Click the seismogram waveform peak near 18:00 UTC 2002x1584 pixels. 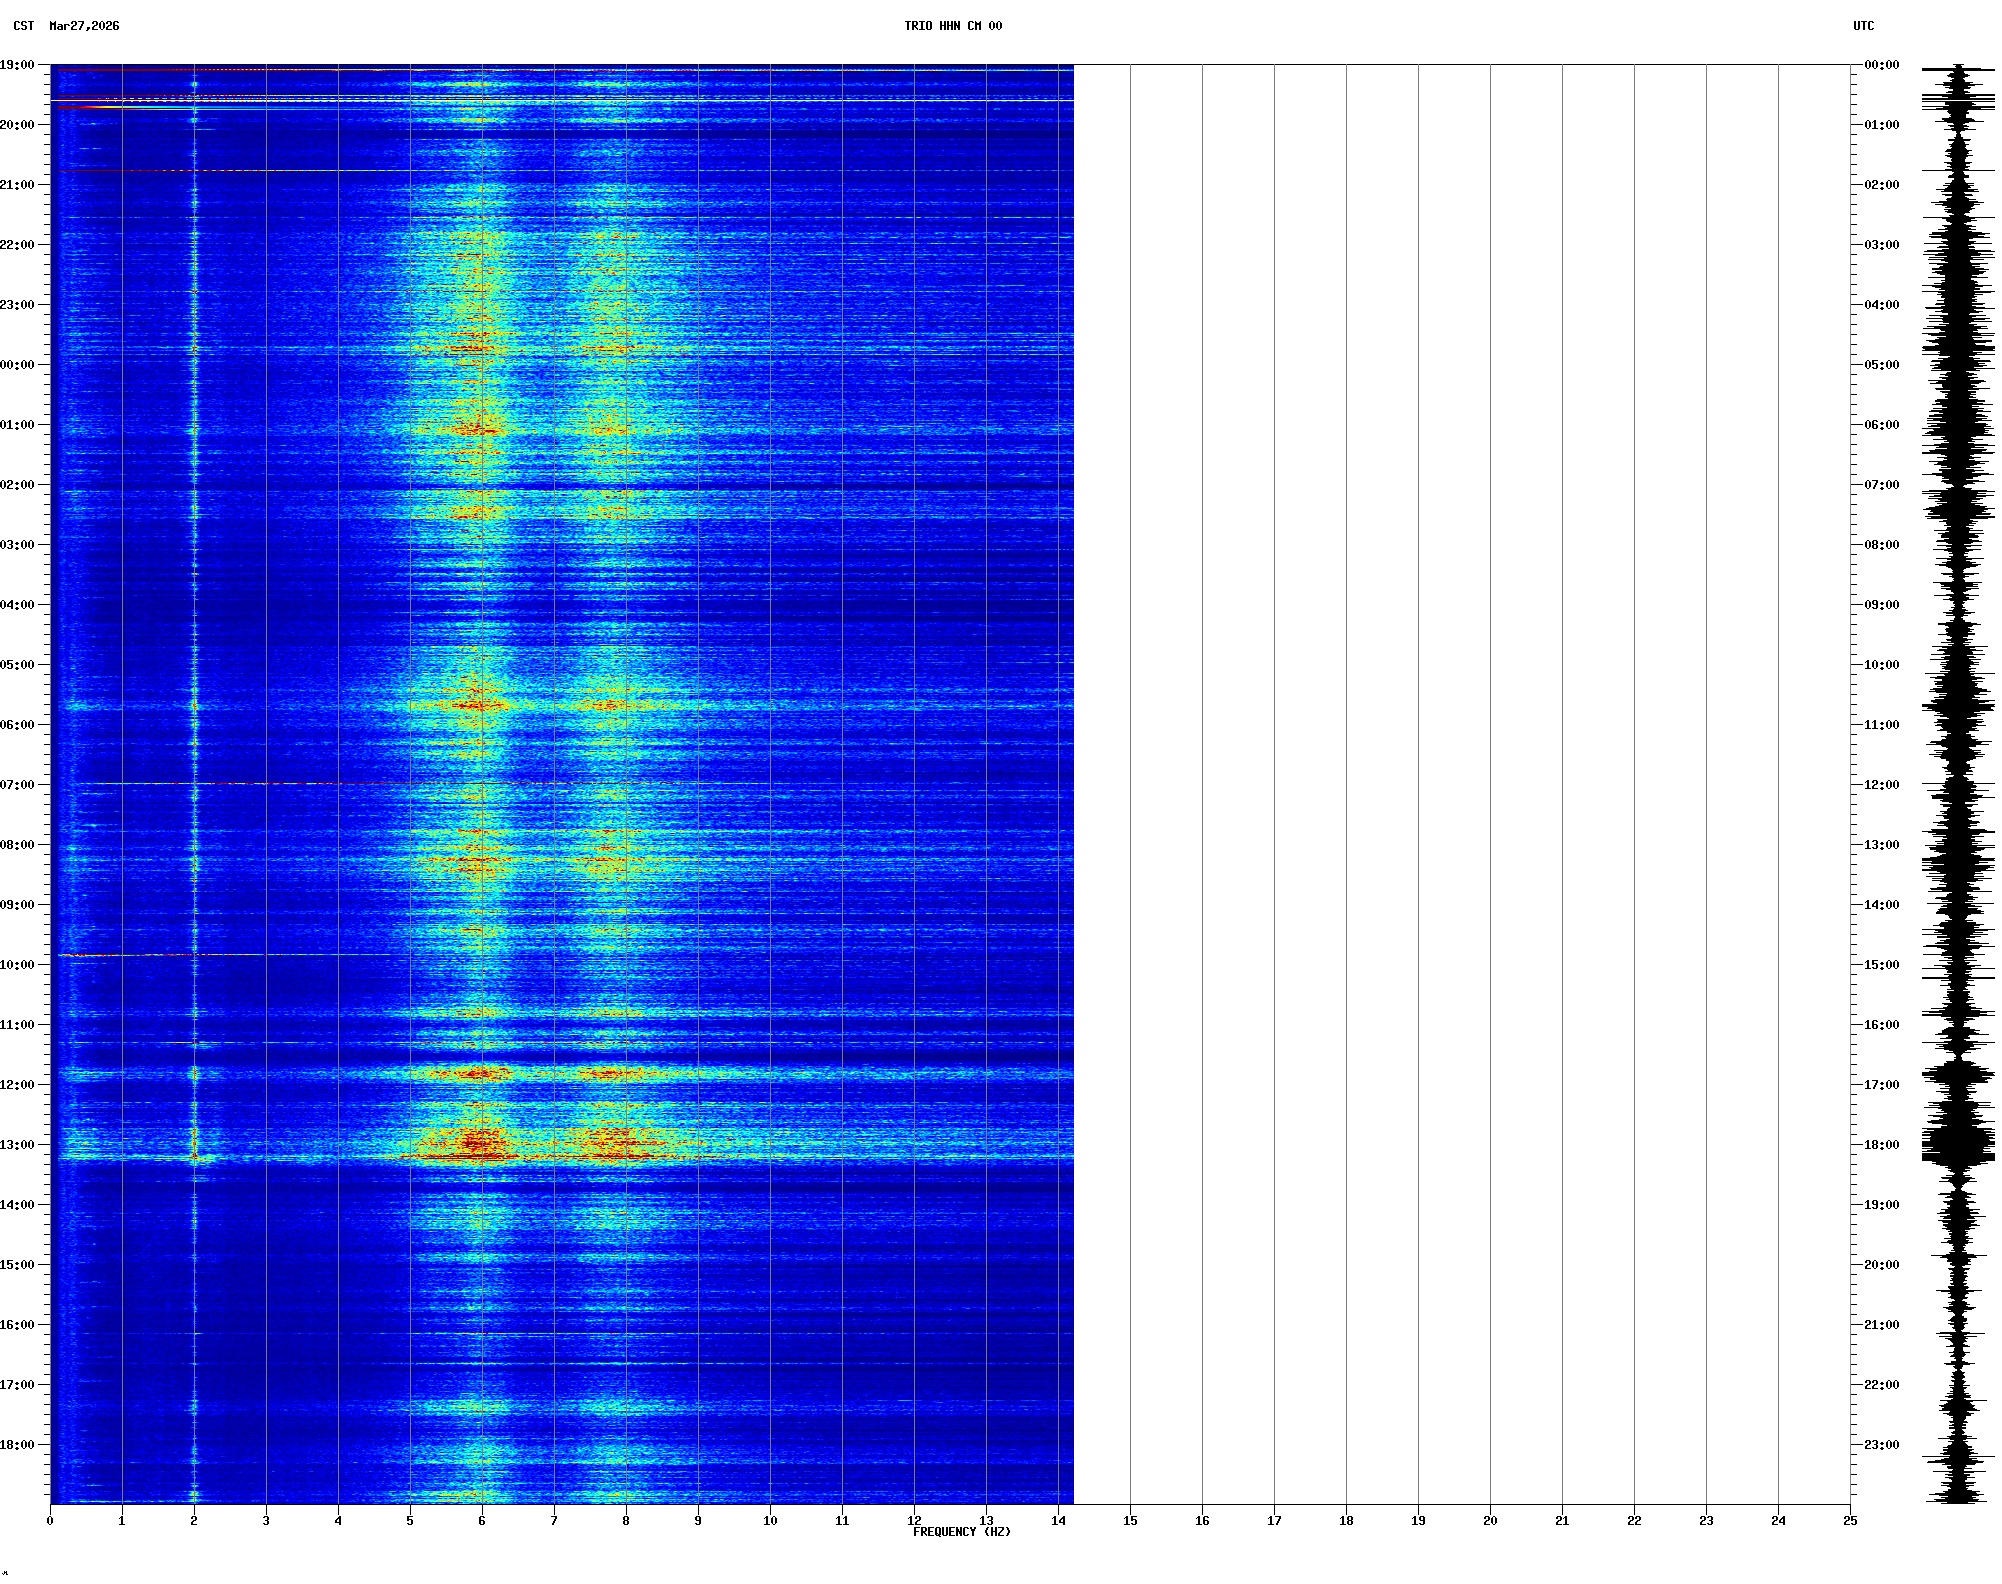click(1958, 1147)
